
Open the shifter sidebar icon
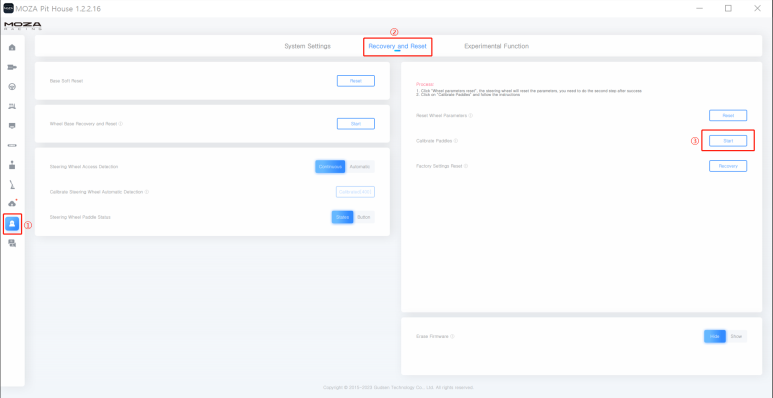[x=12, y=165]
